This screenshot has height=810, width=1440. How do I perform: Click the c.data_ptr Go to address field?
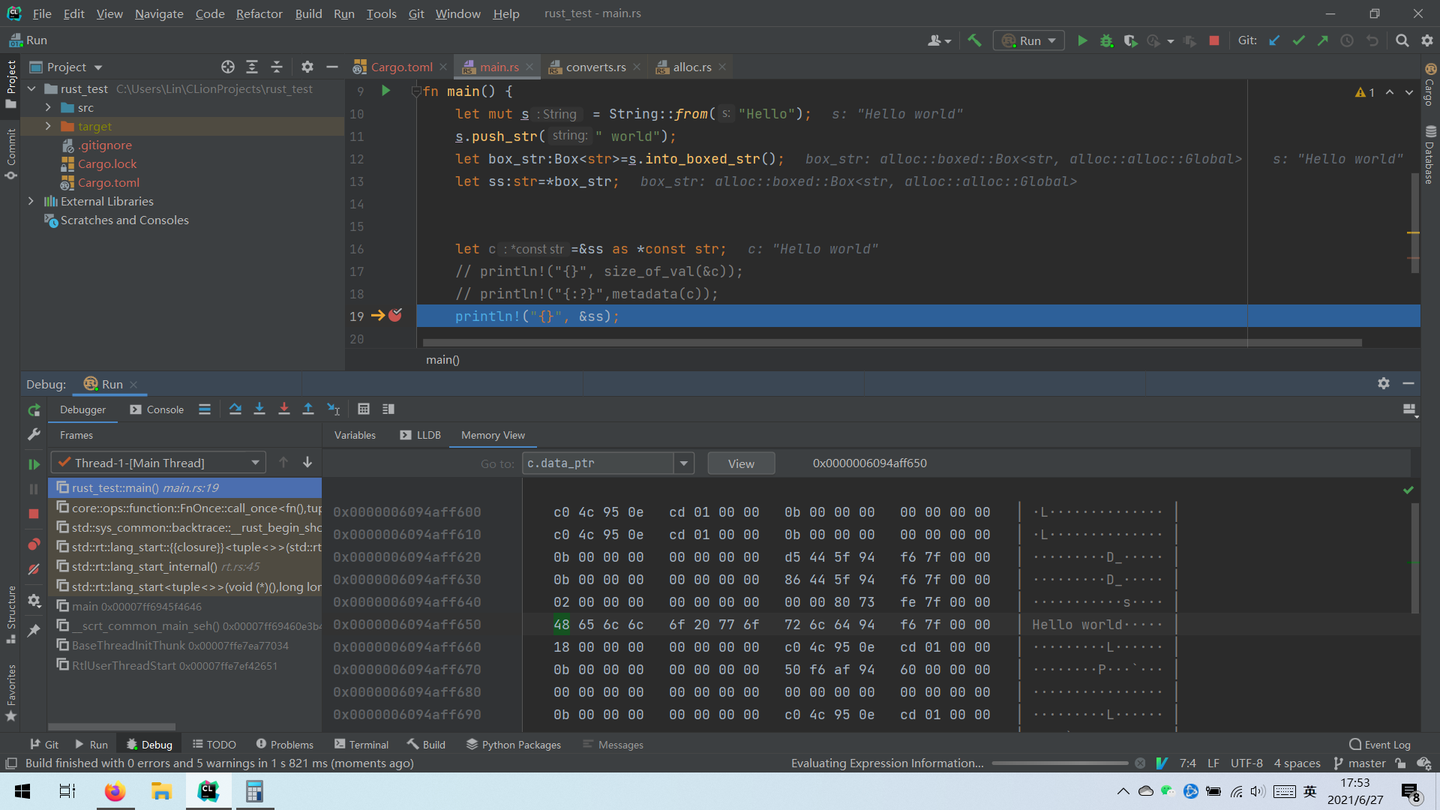(599, 464)
